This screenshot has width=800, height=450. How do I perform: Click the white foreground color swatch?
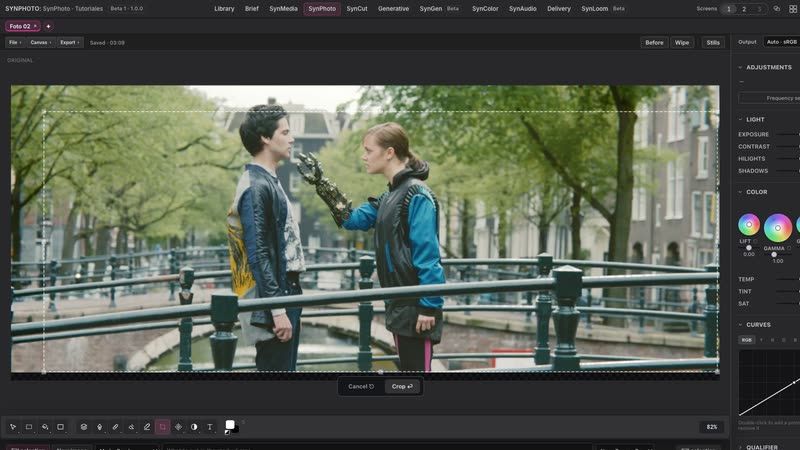[x=230, y=424]
